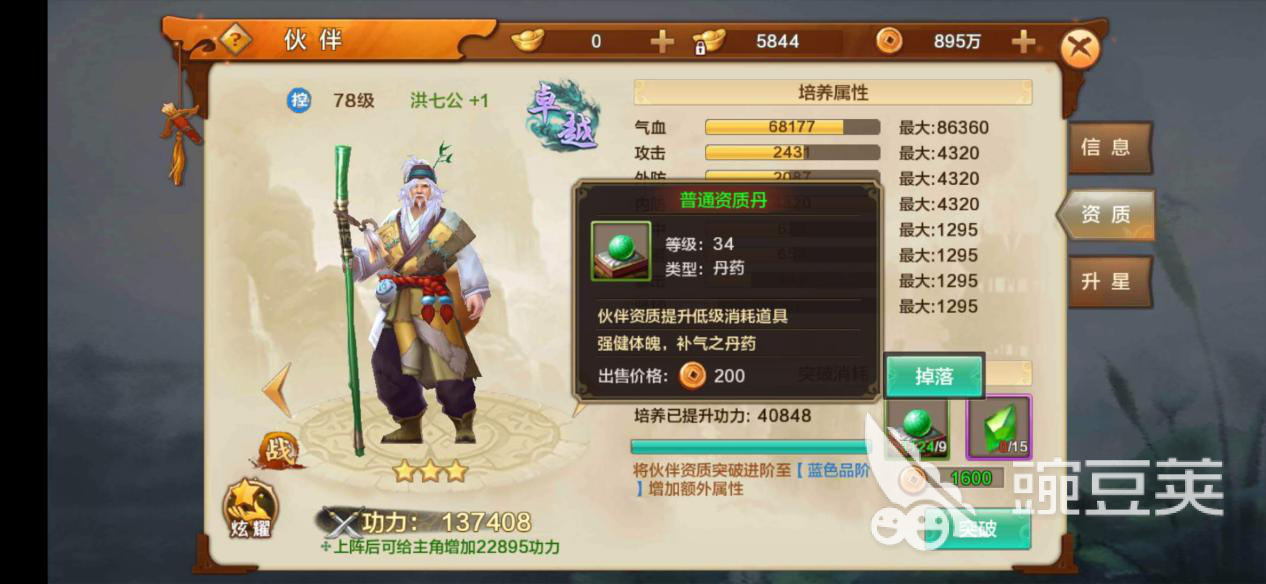Show previous partner with left arrow

[282, 390]
